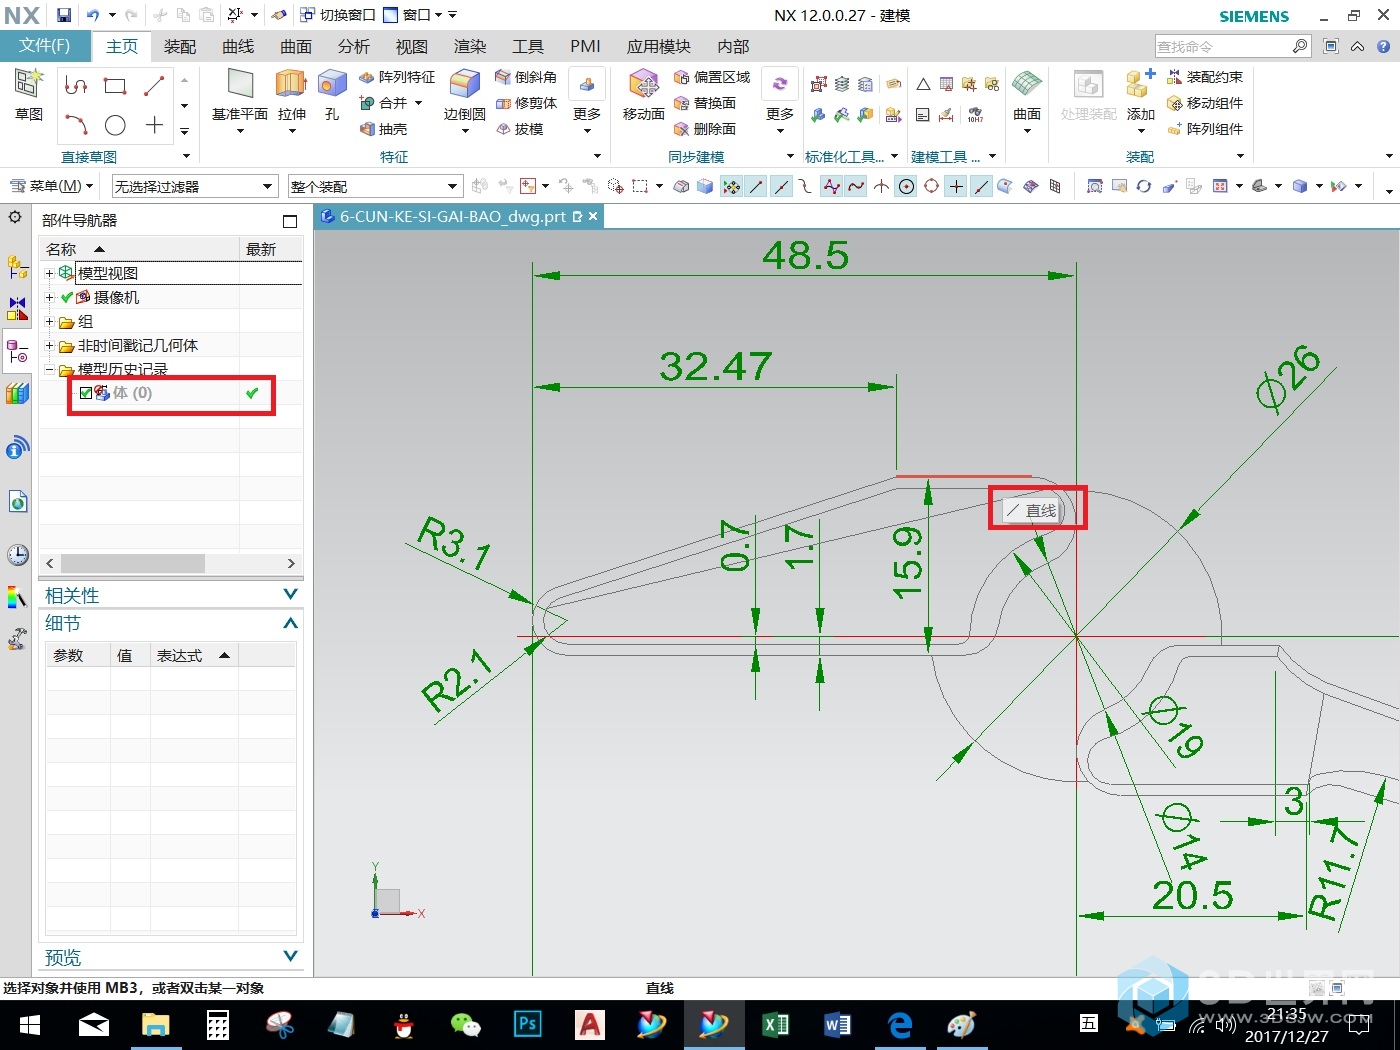Click the navigator horizontal scrollbar thumb
The image size is (1400, 1050).
tap(133, 563)
